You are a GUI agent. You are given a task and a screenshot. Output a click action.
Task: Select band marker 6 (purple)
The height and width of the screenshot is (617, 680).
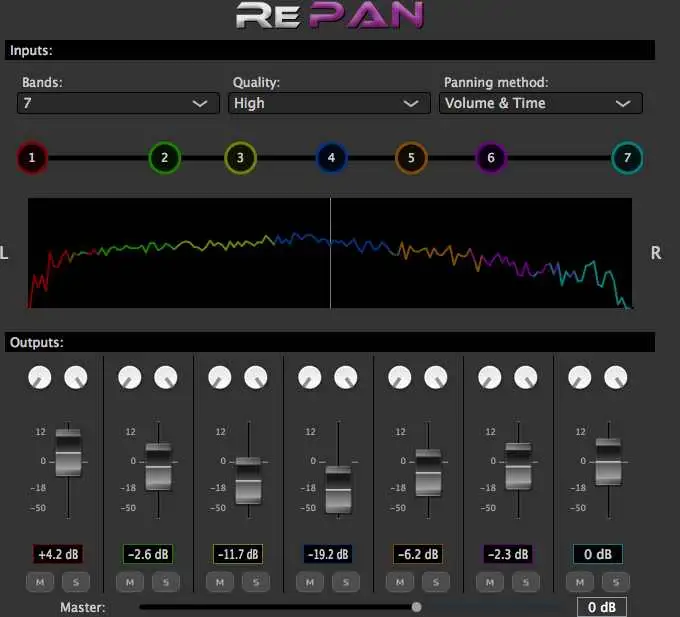coord(491,157)
